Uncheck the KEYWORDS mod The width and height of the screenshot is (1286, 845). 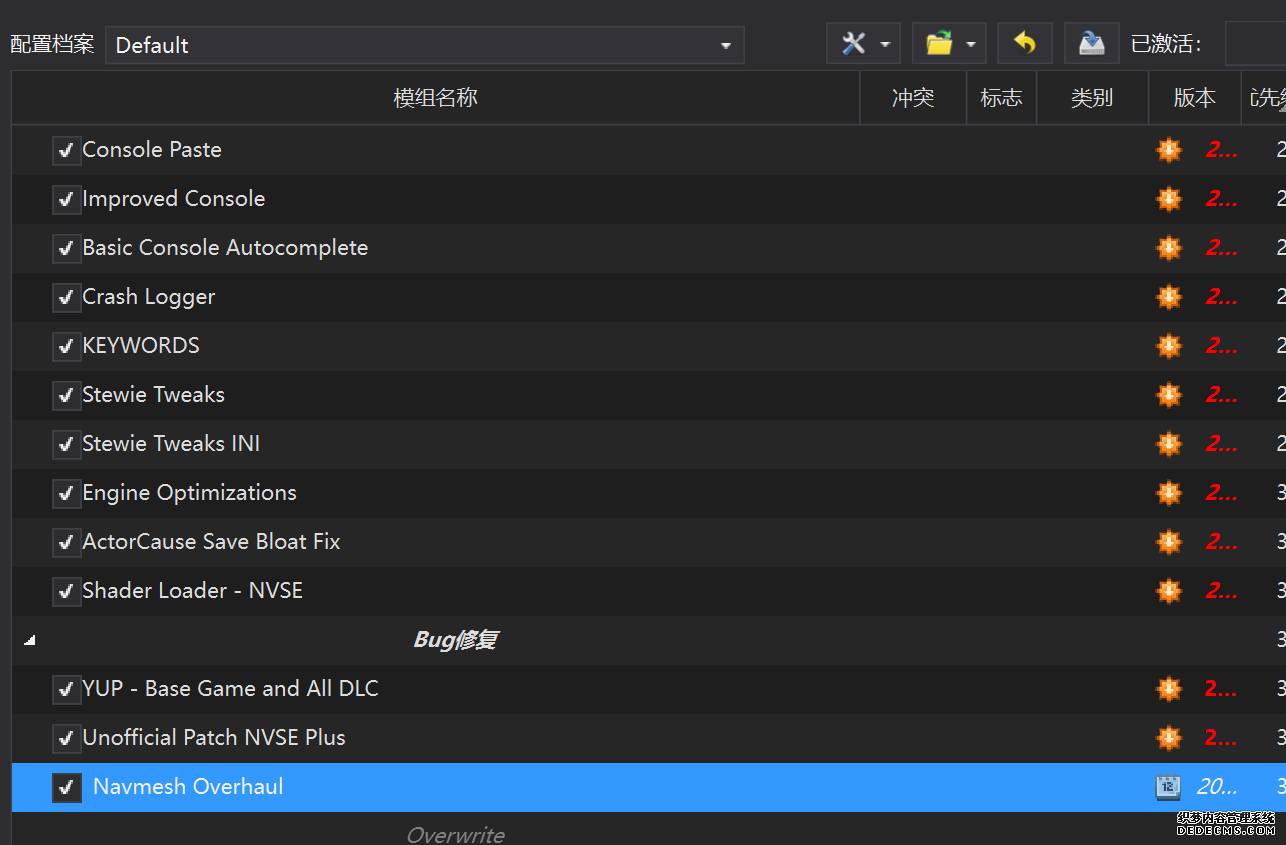coord(66,346)
